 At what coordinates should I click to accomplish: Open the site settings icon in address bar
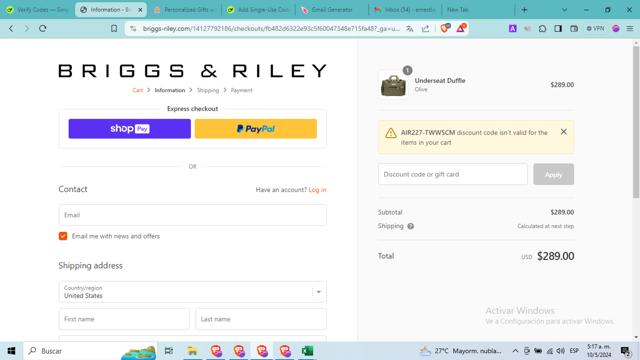(x=133, y=29)
